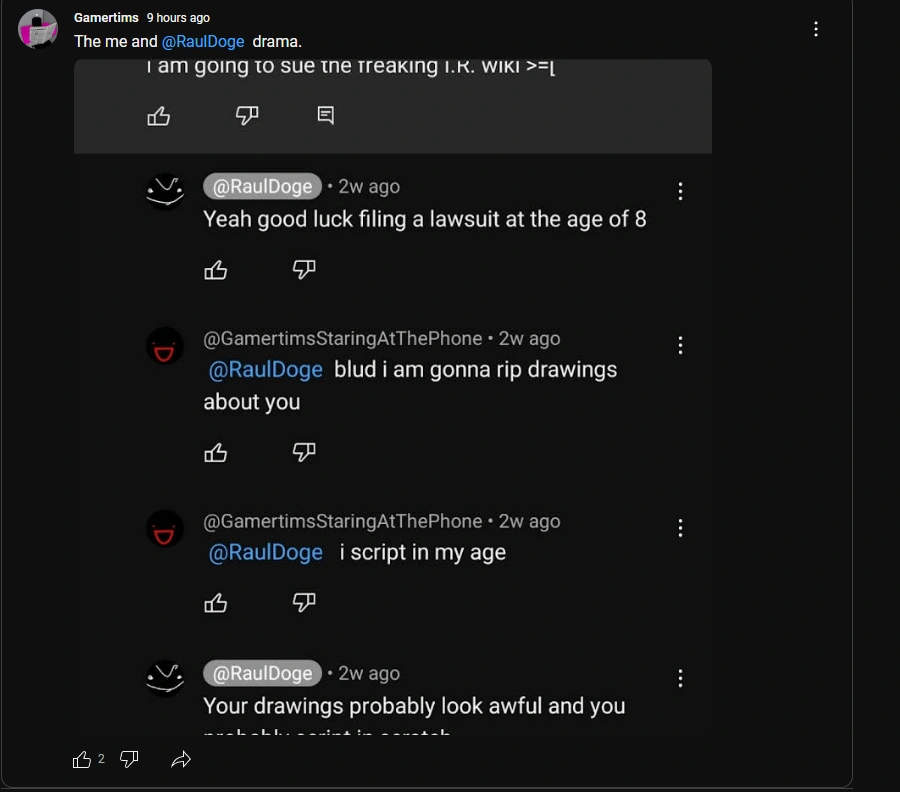Open options on the 'i script in my age' comment
Viewport: 900px width, 792px height.
coord(680,527)
